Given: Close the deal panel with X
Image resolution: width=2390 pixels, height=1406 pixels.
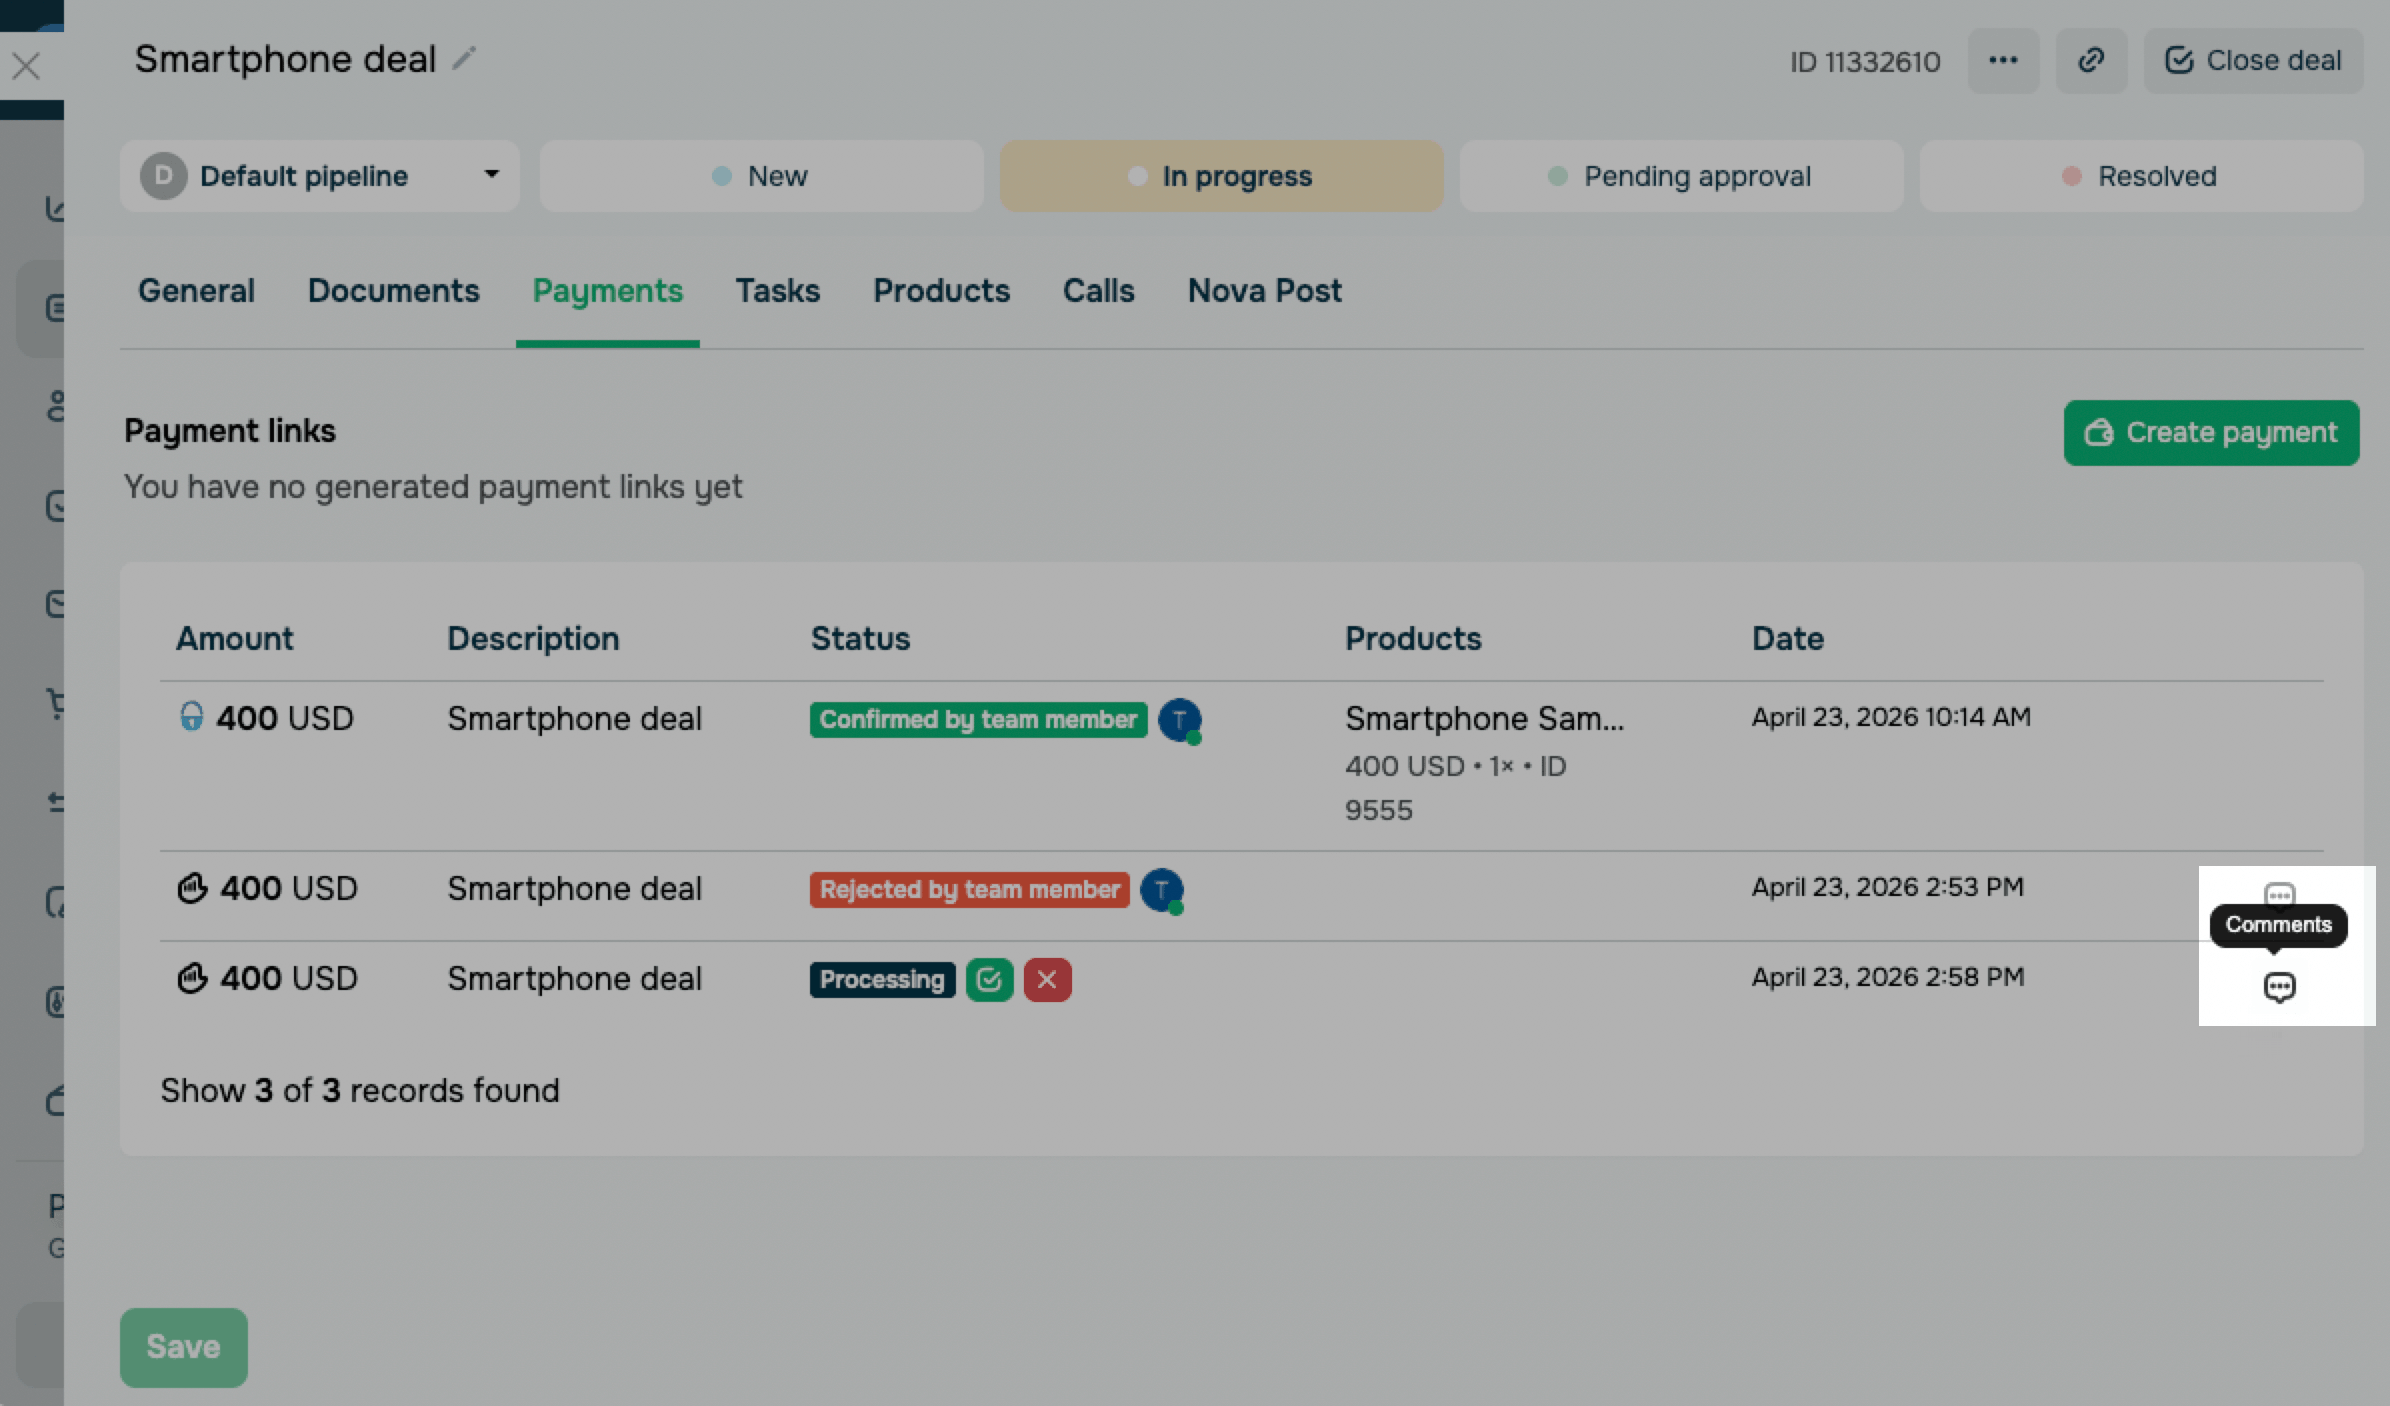Looking at the screenshot, I should point(26,67).
